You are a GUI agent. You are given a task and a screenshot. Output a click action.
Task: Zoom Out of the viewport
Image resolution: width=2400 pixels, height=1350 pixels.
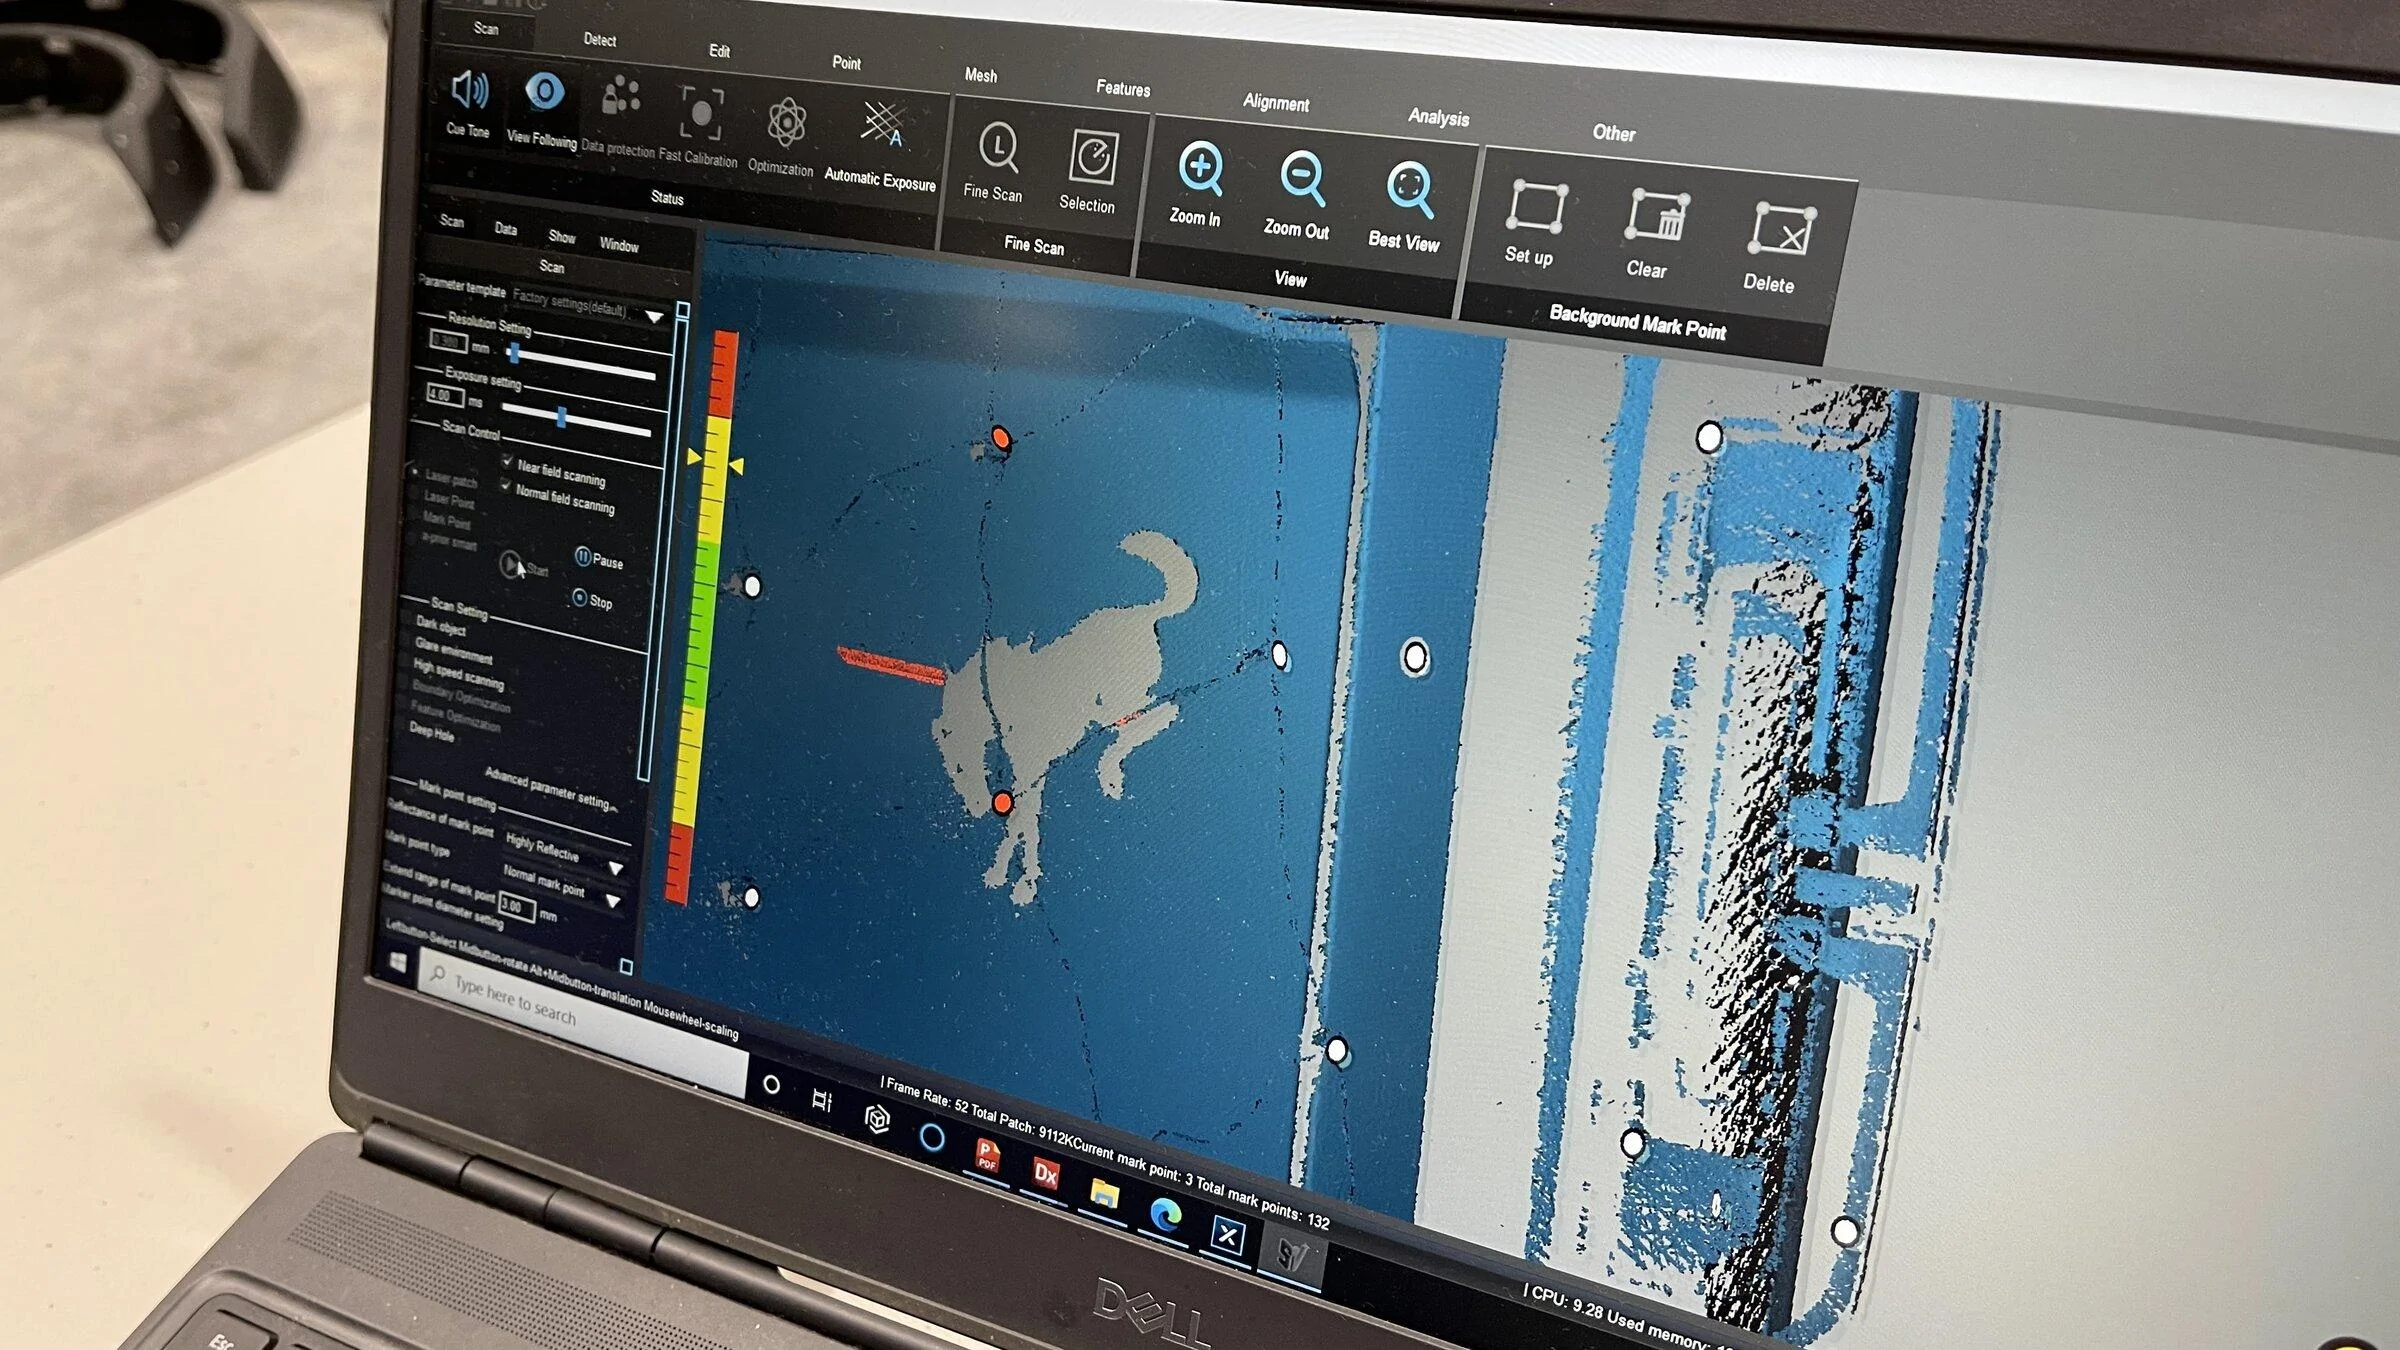tap(1303, 180)
